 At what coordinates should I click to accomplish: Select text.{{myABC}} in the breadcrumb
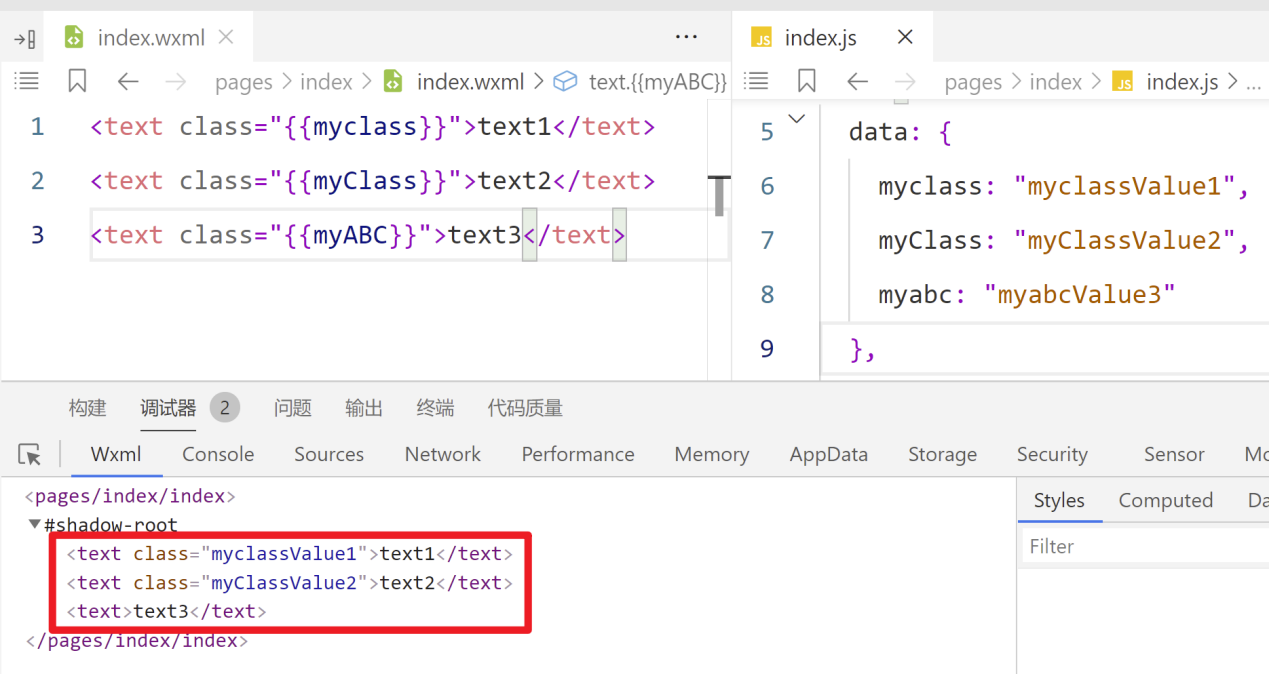coord(657,82)
